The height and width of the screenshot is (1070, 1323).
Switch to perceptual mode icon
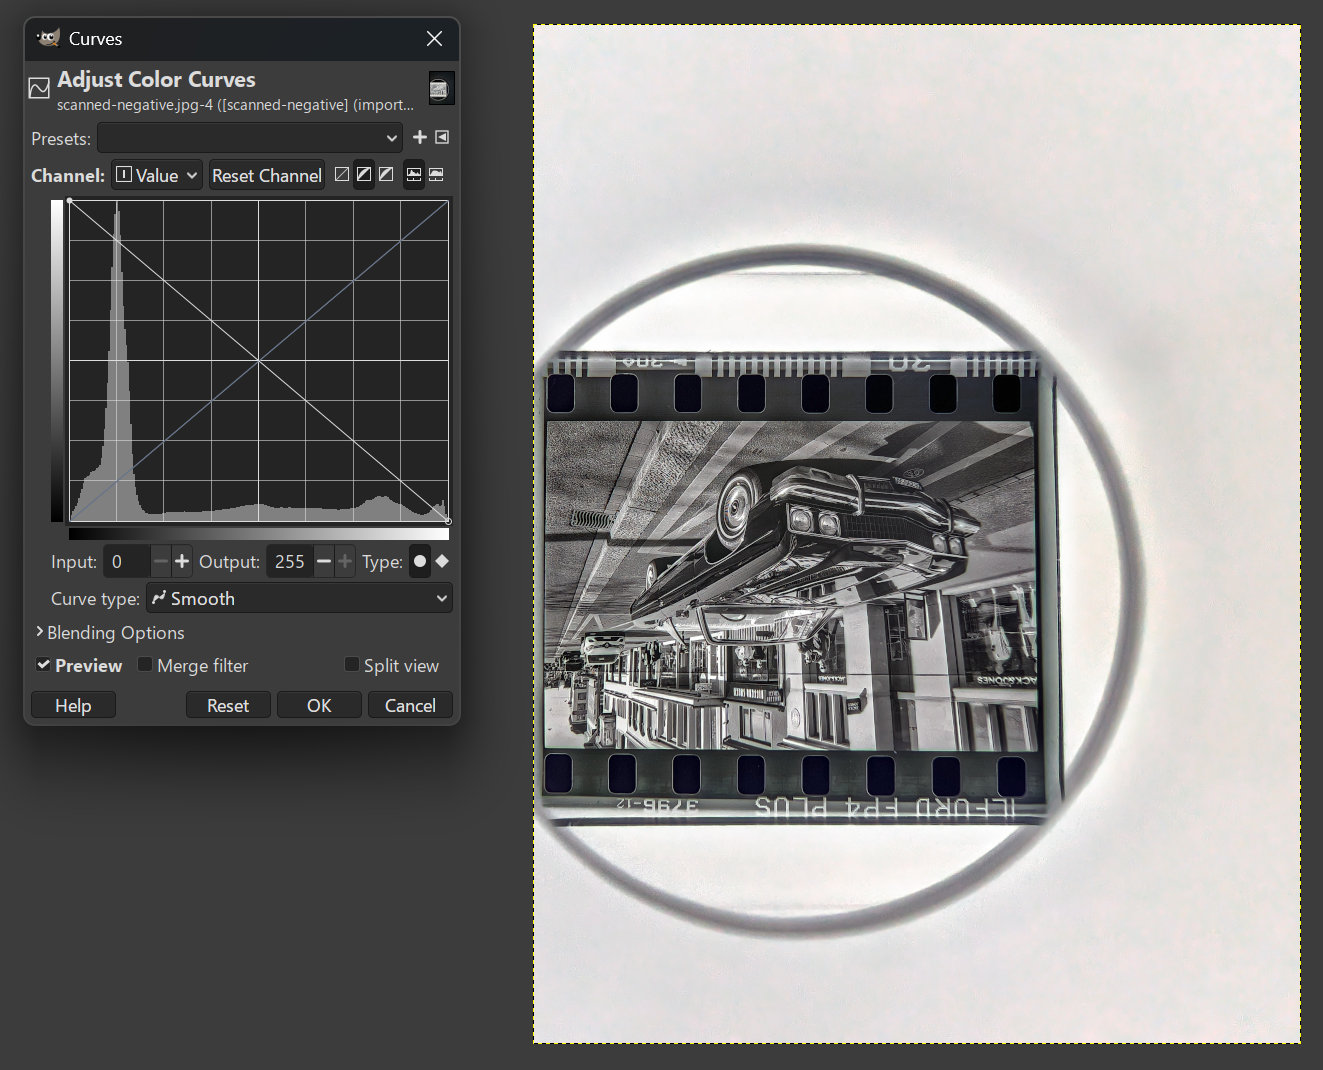click(x=386, y=175)
